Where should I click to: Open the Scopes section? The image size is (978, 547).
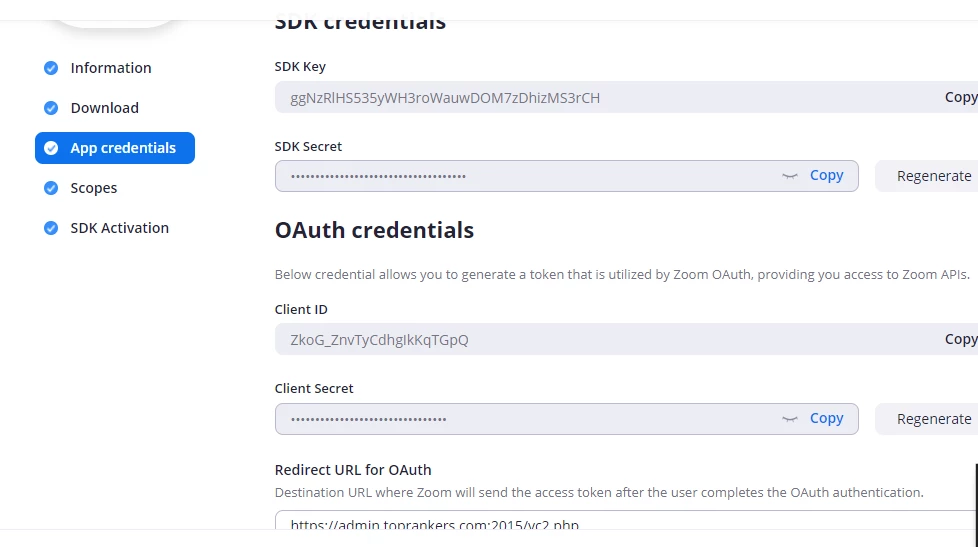point(93,188)
